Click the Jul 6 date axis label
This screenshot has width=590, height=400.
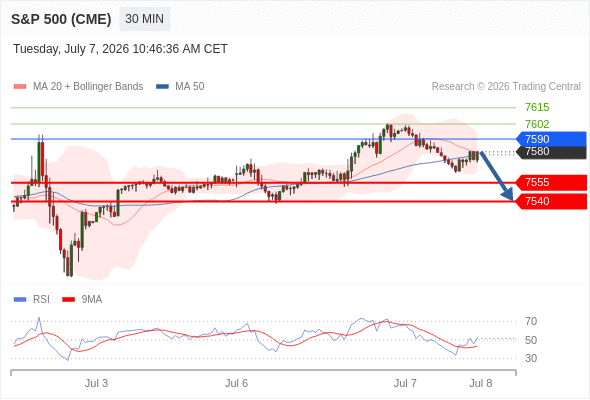[x=236, y=383]
